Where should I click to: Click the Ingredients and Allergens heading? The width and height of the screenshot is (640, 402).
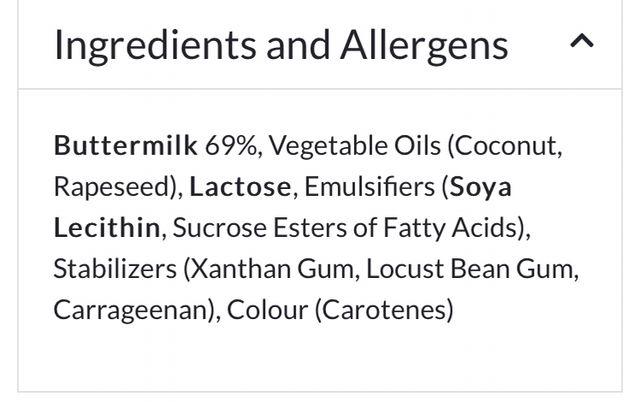(x=281, y=45)
